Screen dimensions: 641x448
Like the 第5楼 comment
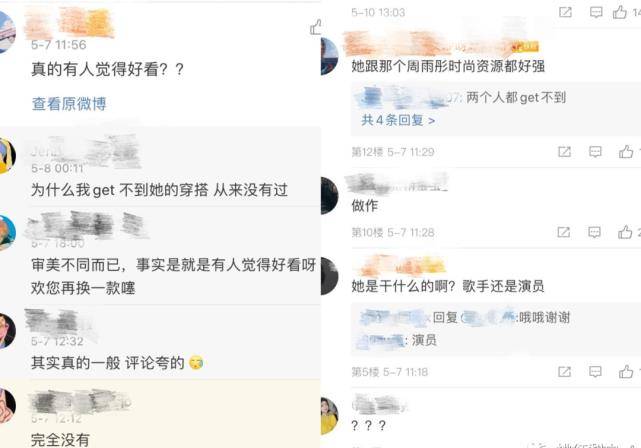click(626, 371)
